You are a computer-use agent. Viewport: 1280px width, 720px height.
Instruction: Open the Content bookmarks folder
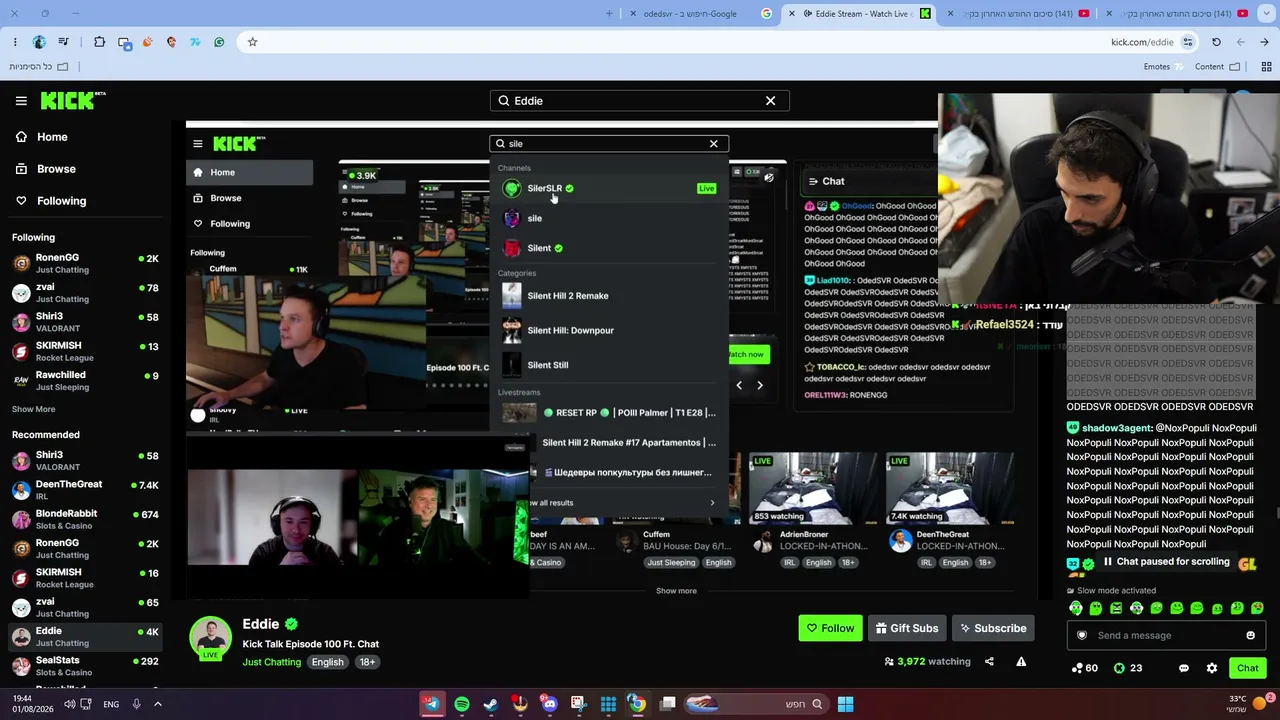coord(1217,67)
